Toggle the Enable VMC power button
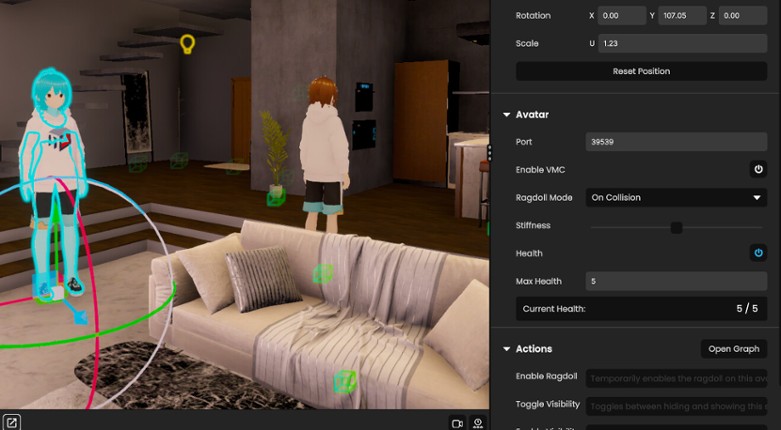781x430 pixels. tap(758, 169)
